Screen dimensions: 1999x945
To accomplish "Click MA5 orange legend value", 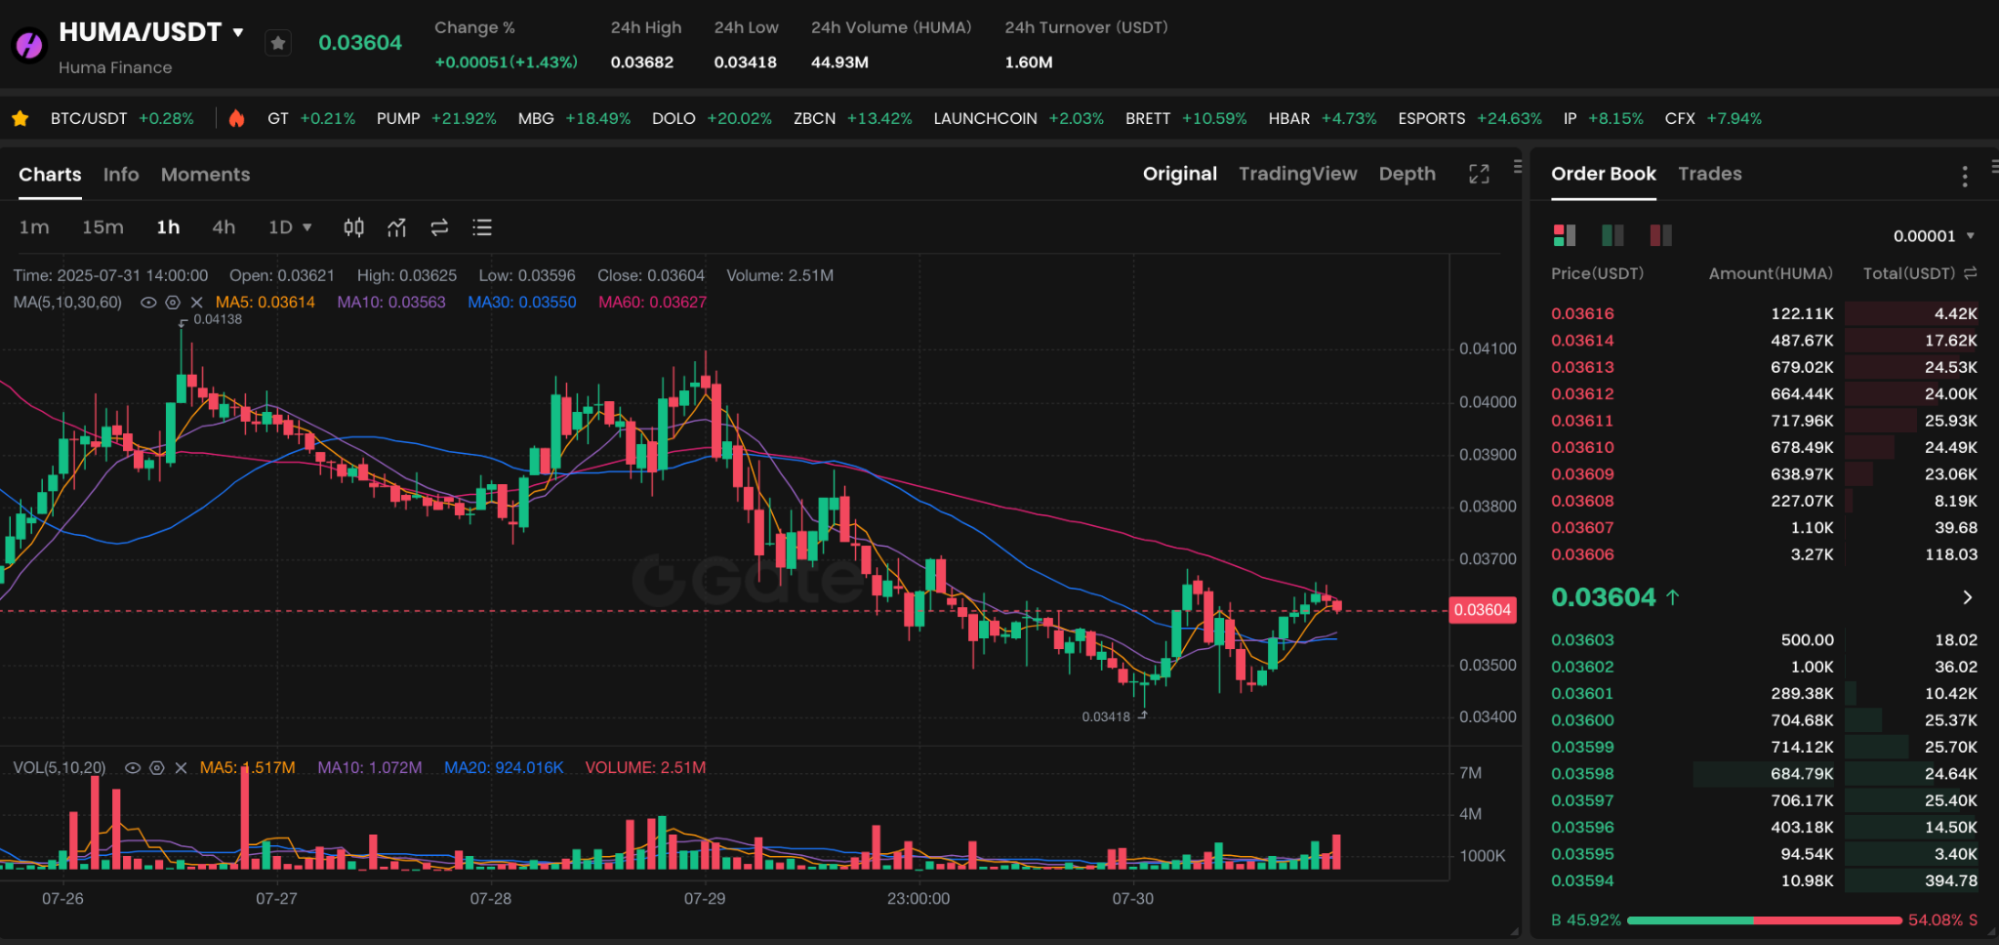I will click(265, 302).
